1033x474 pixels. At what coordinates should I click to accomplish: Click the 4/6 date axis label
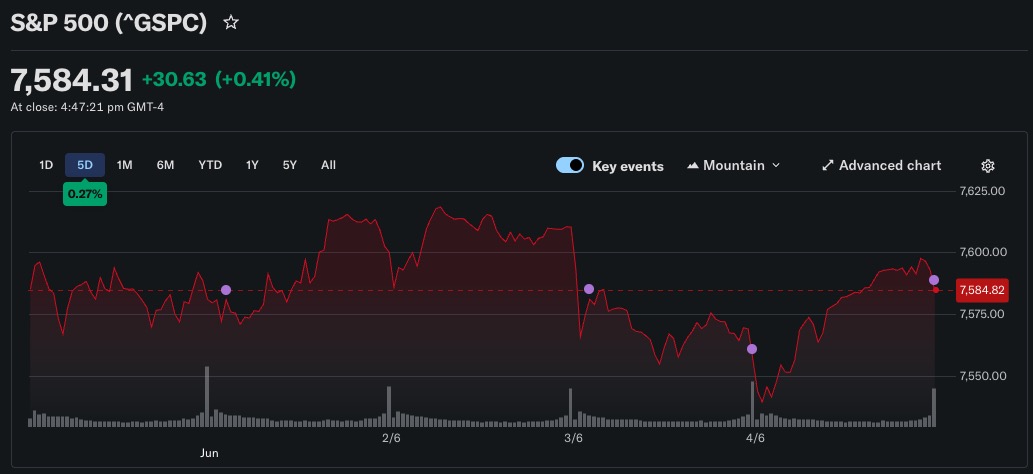coord(755,438)
